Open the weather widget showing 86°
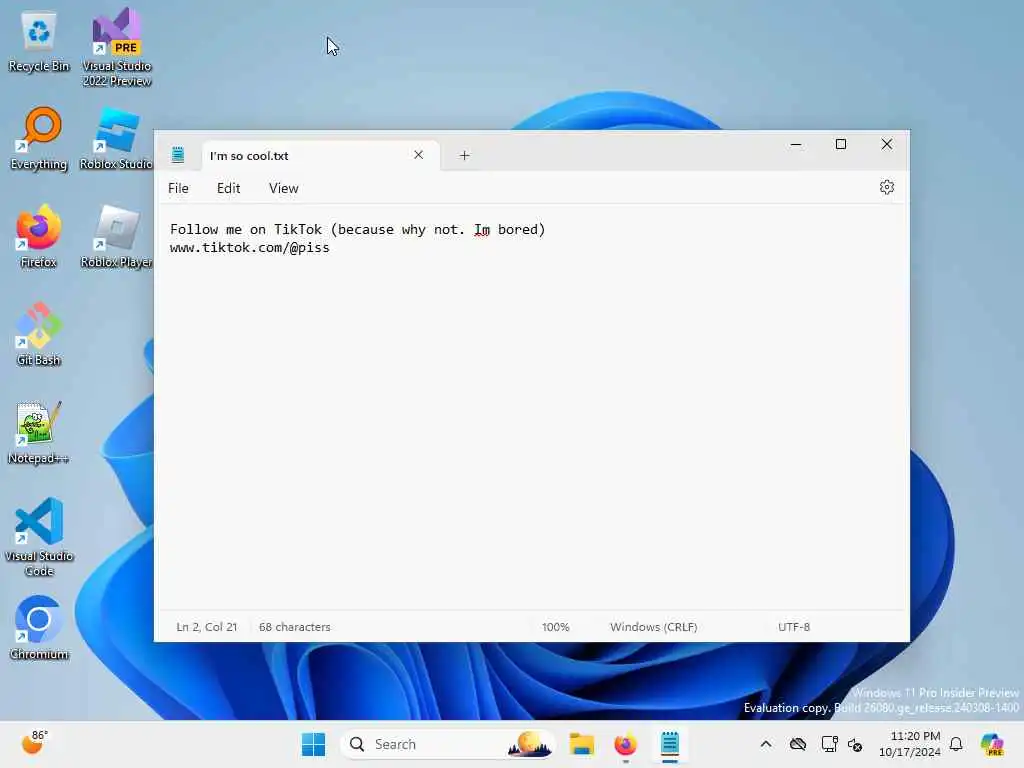This screenshot has height=768, width=1024. click(x=34, y=743)
